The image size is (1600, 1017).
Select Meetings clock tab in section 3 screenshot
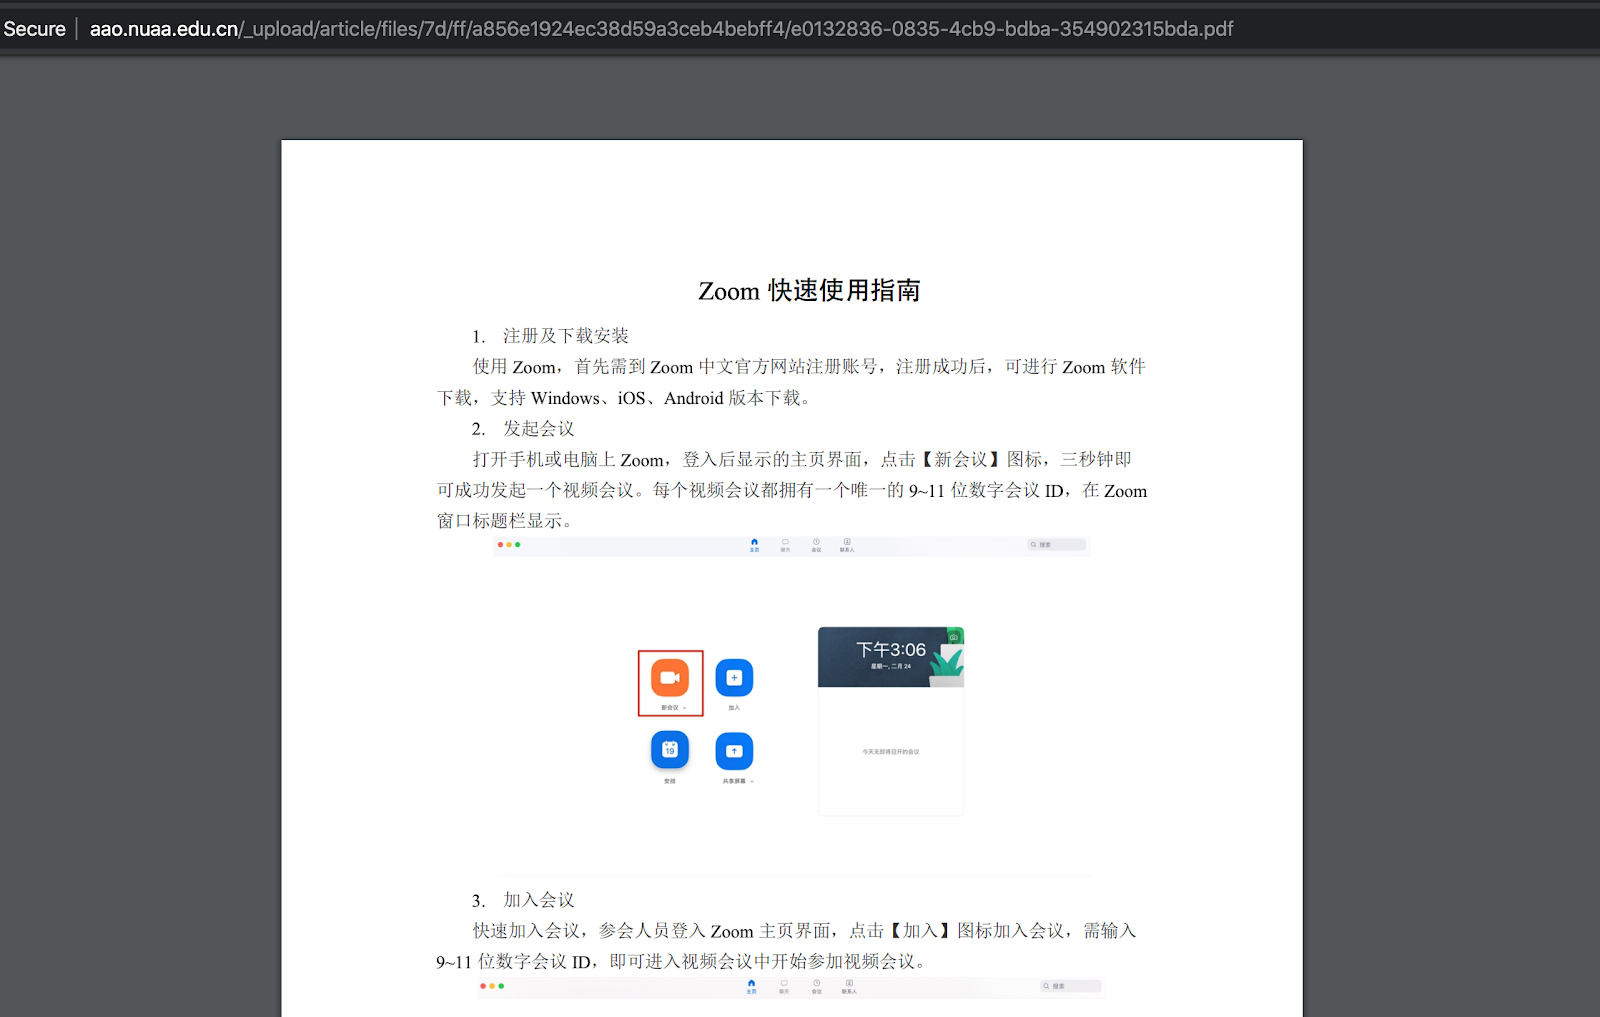click(816, 986)
